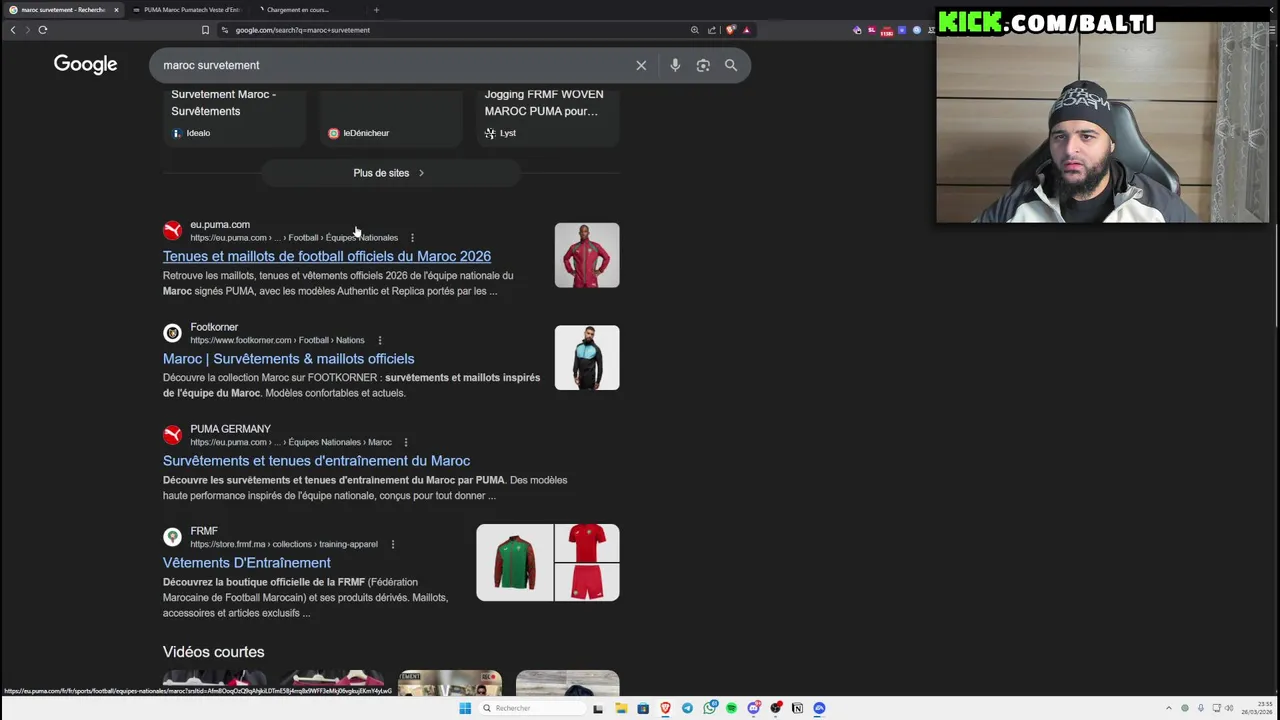Switch to the 'PUMA Maroc Pumatech Veste' tab
The width and height of the screenshot is (1280, 720).
(190, 10)
